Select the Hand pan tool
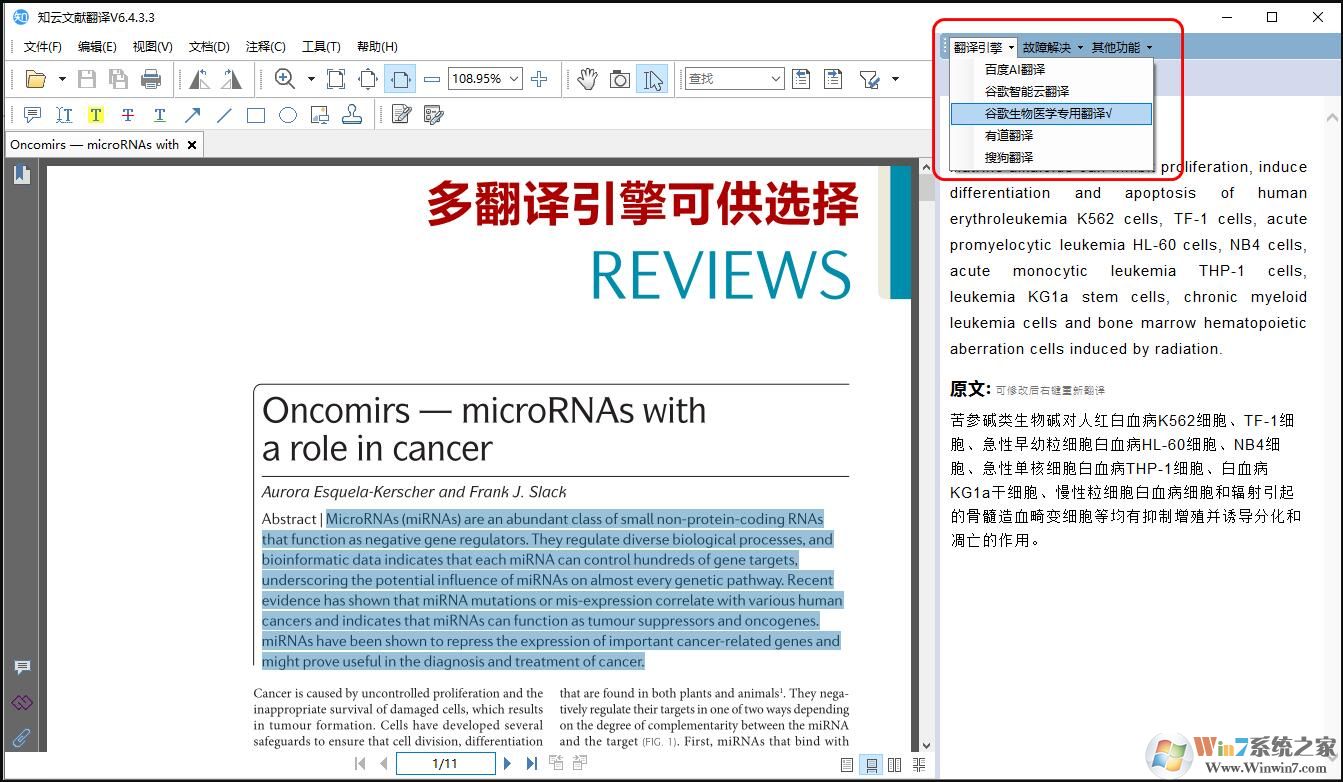The width and height of the screenshot is (1343, 782). pyautogui.click(x=587, y=79)
